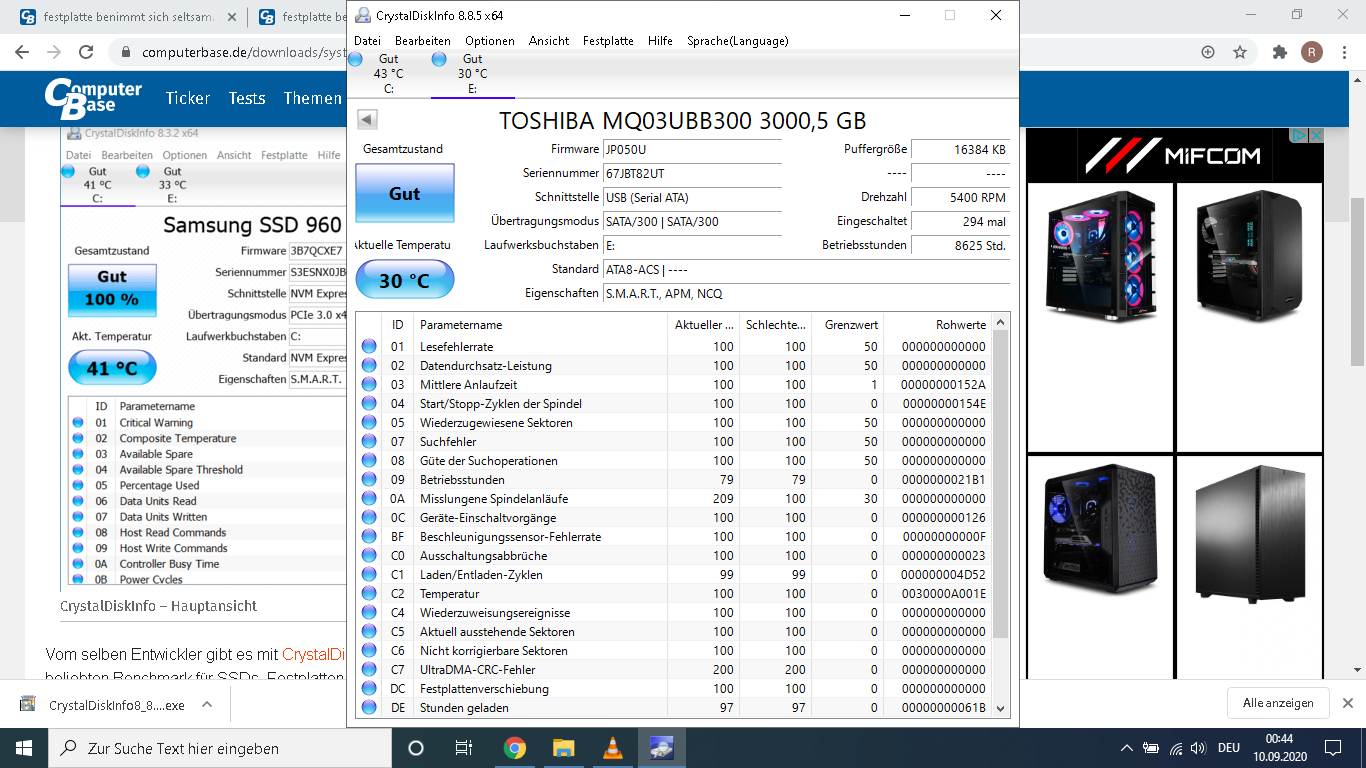The height and width of the screenshot is (768, 1366).
Task: Show hidden system tray icons chevron
Action: point(1127,748)
